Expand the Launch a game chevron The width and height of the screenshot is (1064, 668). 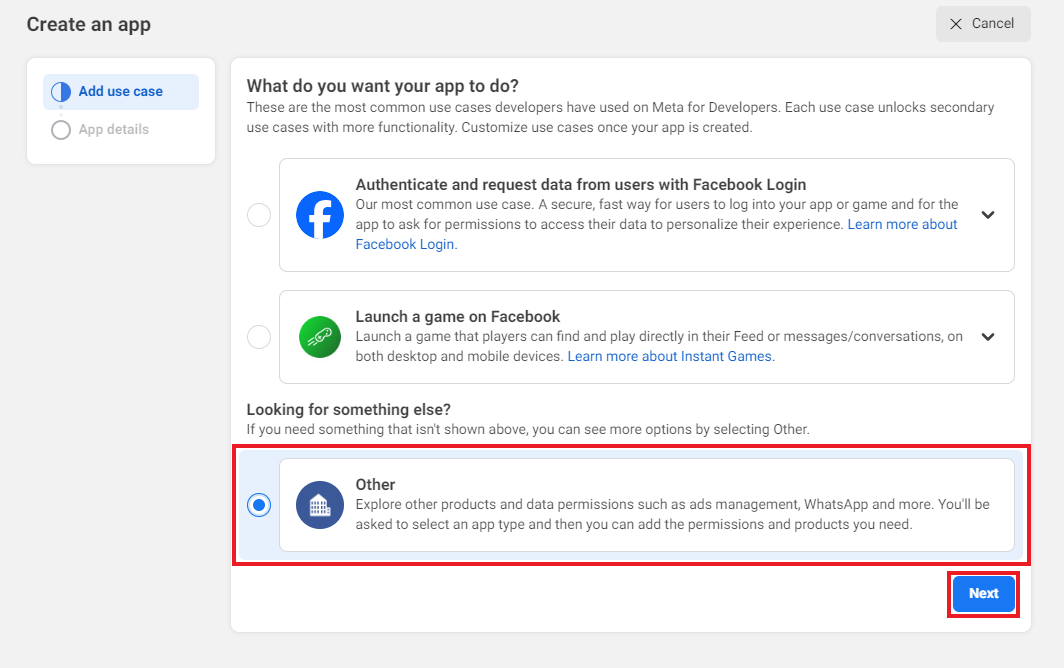click(x=988, y=337)
